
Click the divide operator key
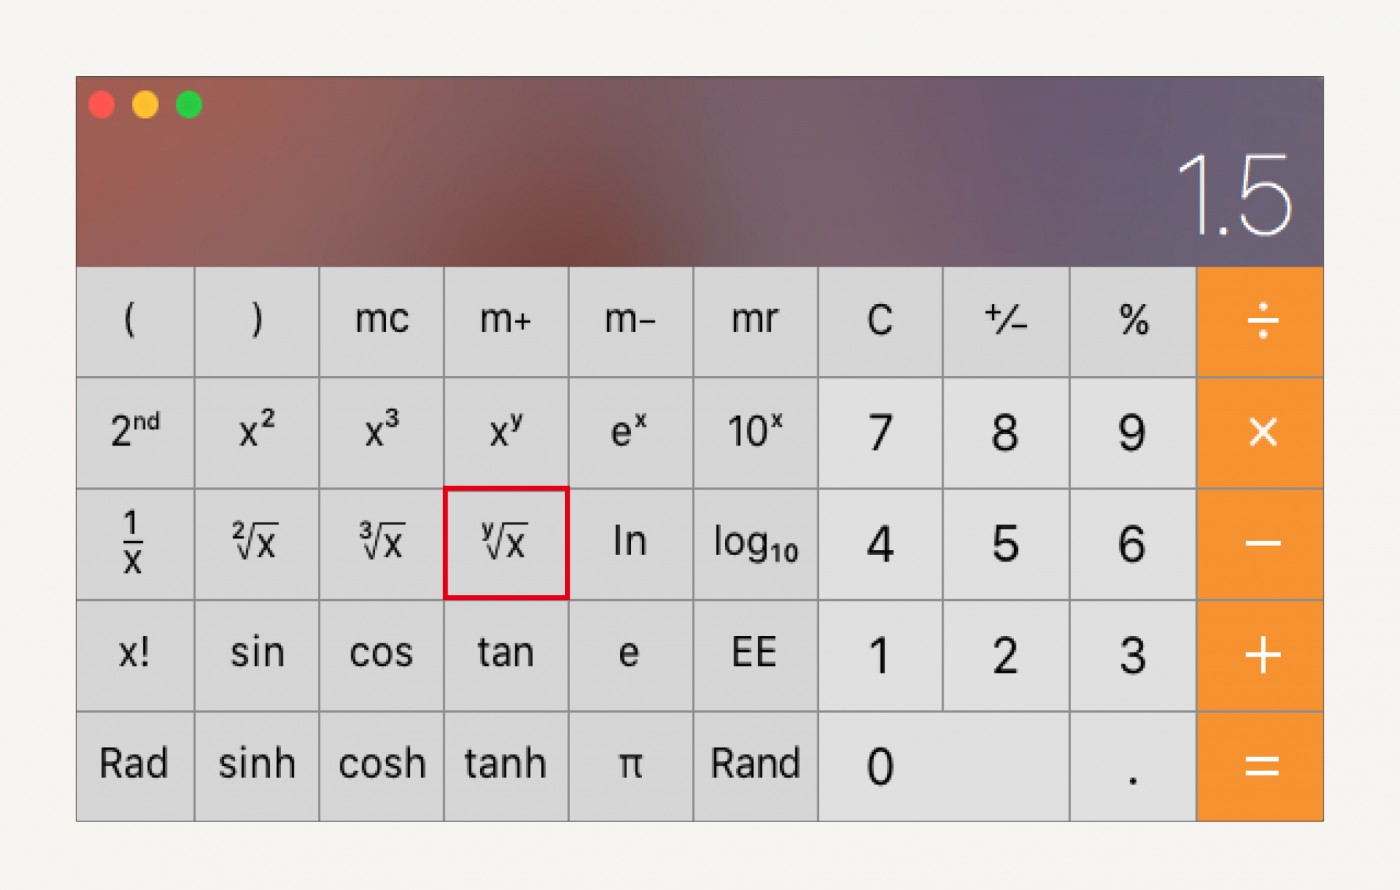click(x=1260, y=322)
